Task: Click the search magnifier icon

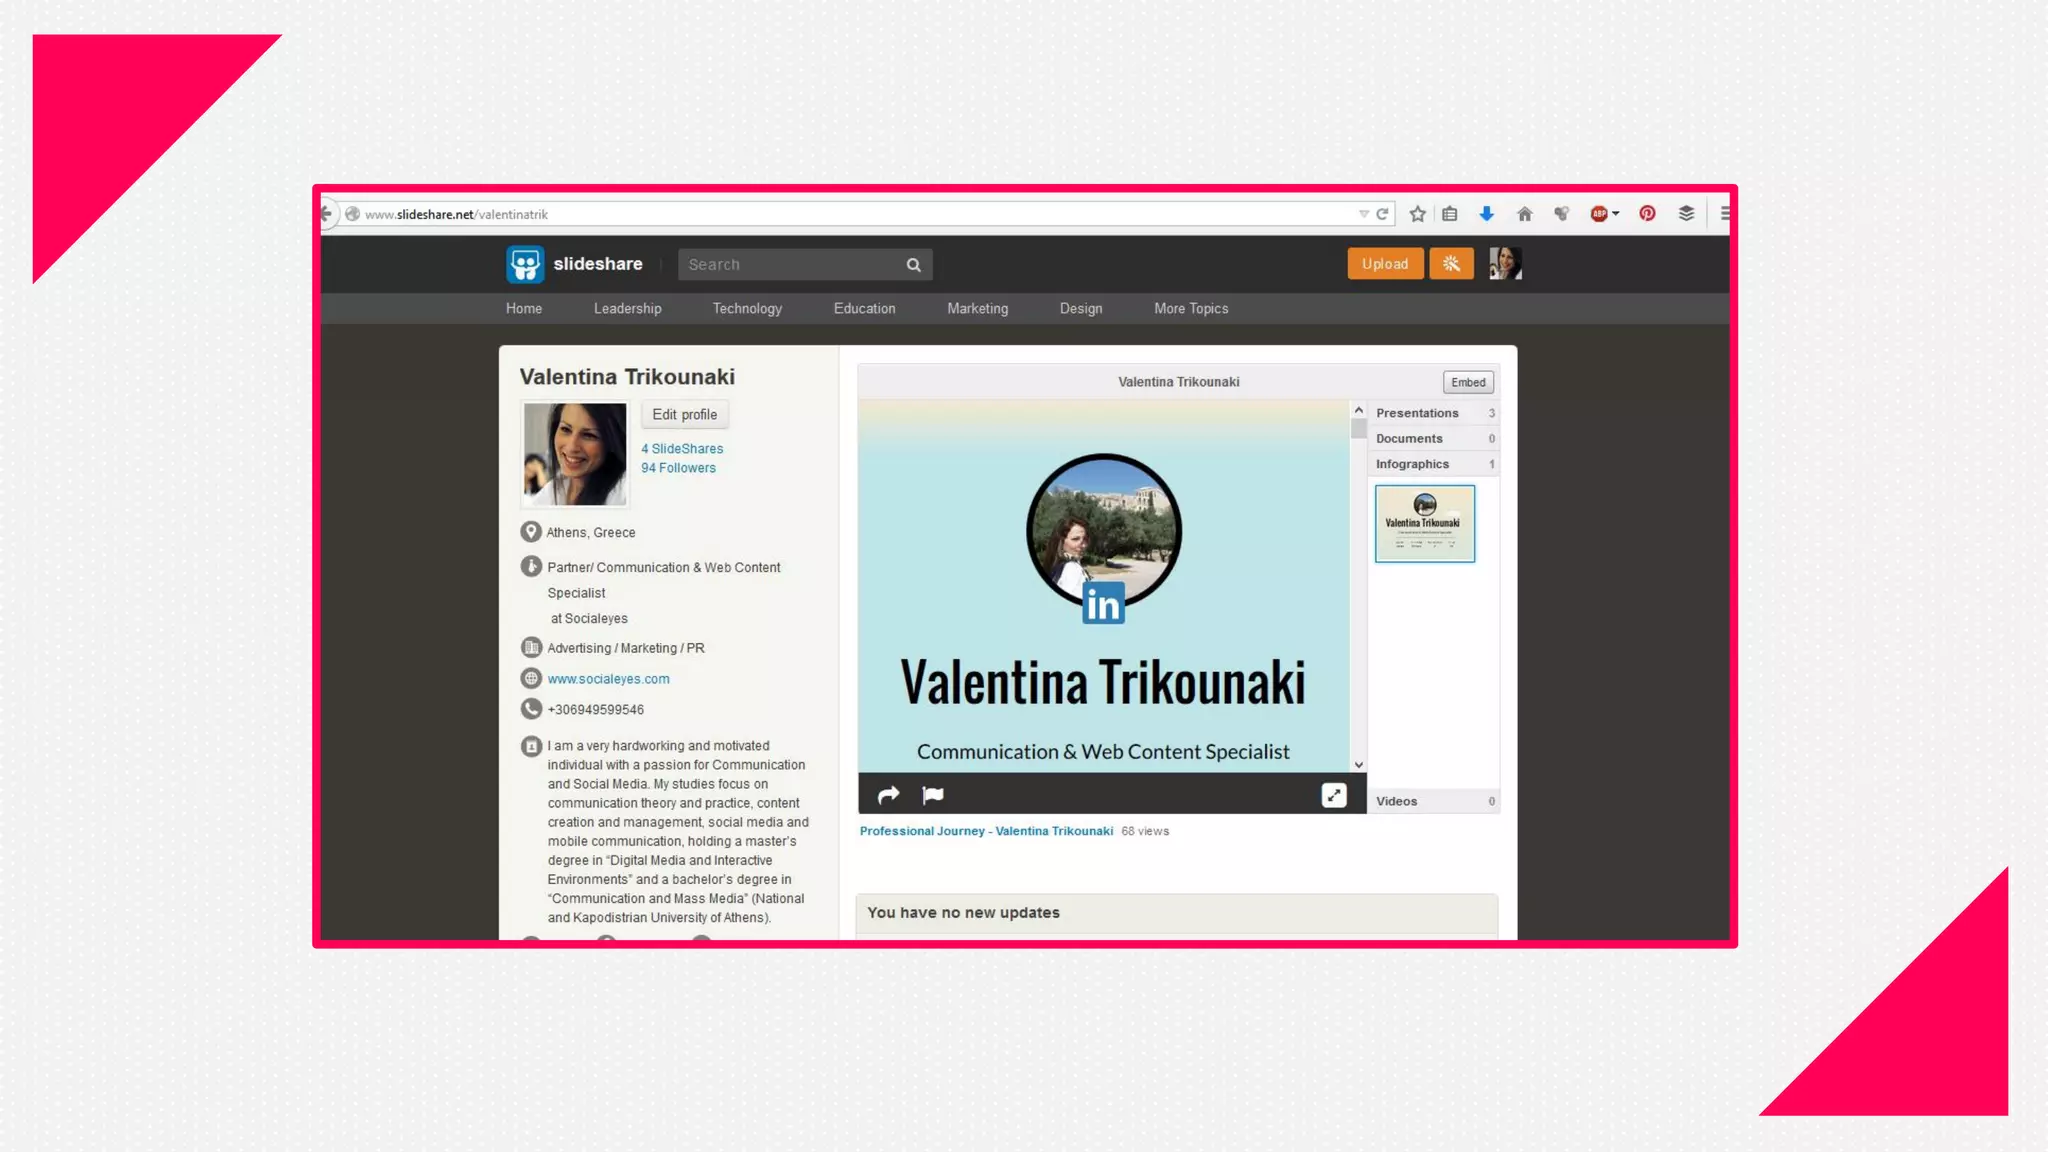Action: coord(913,265)
